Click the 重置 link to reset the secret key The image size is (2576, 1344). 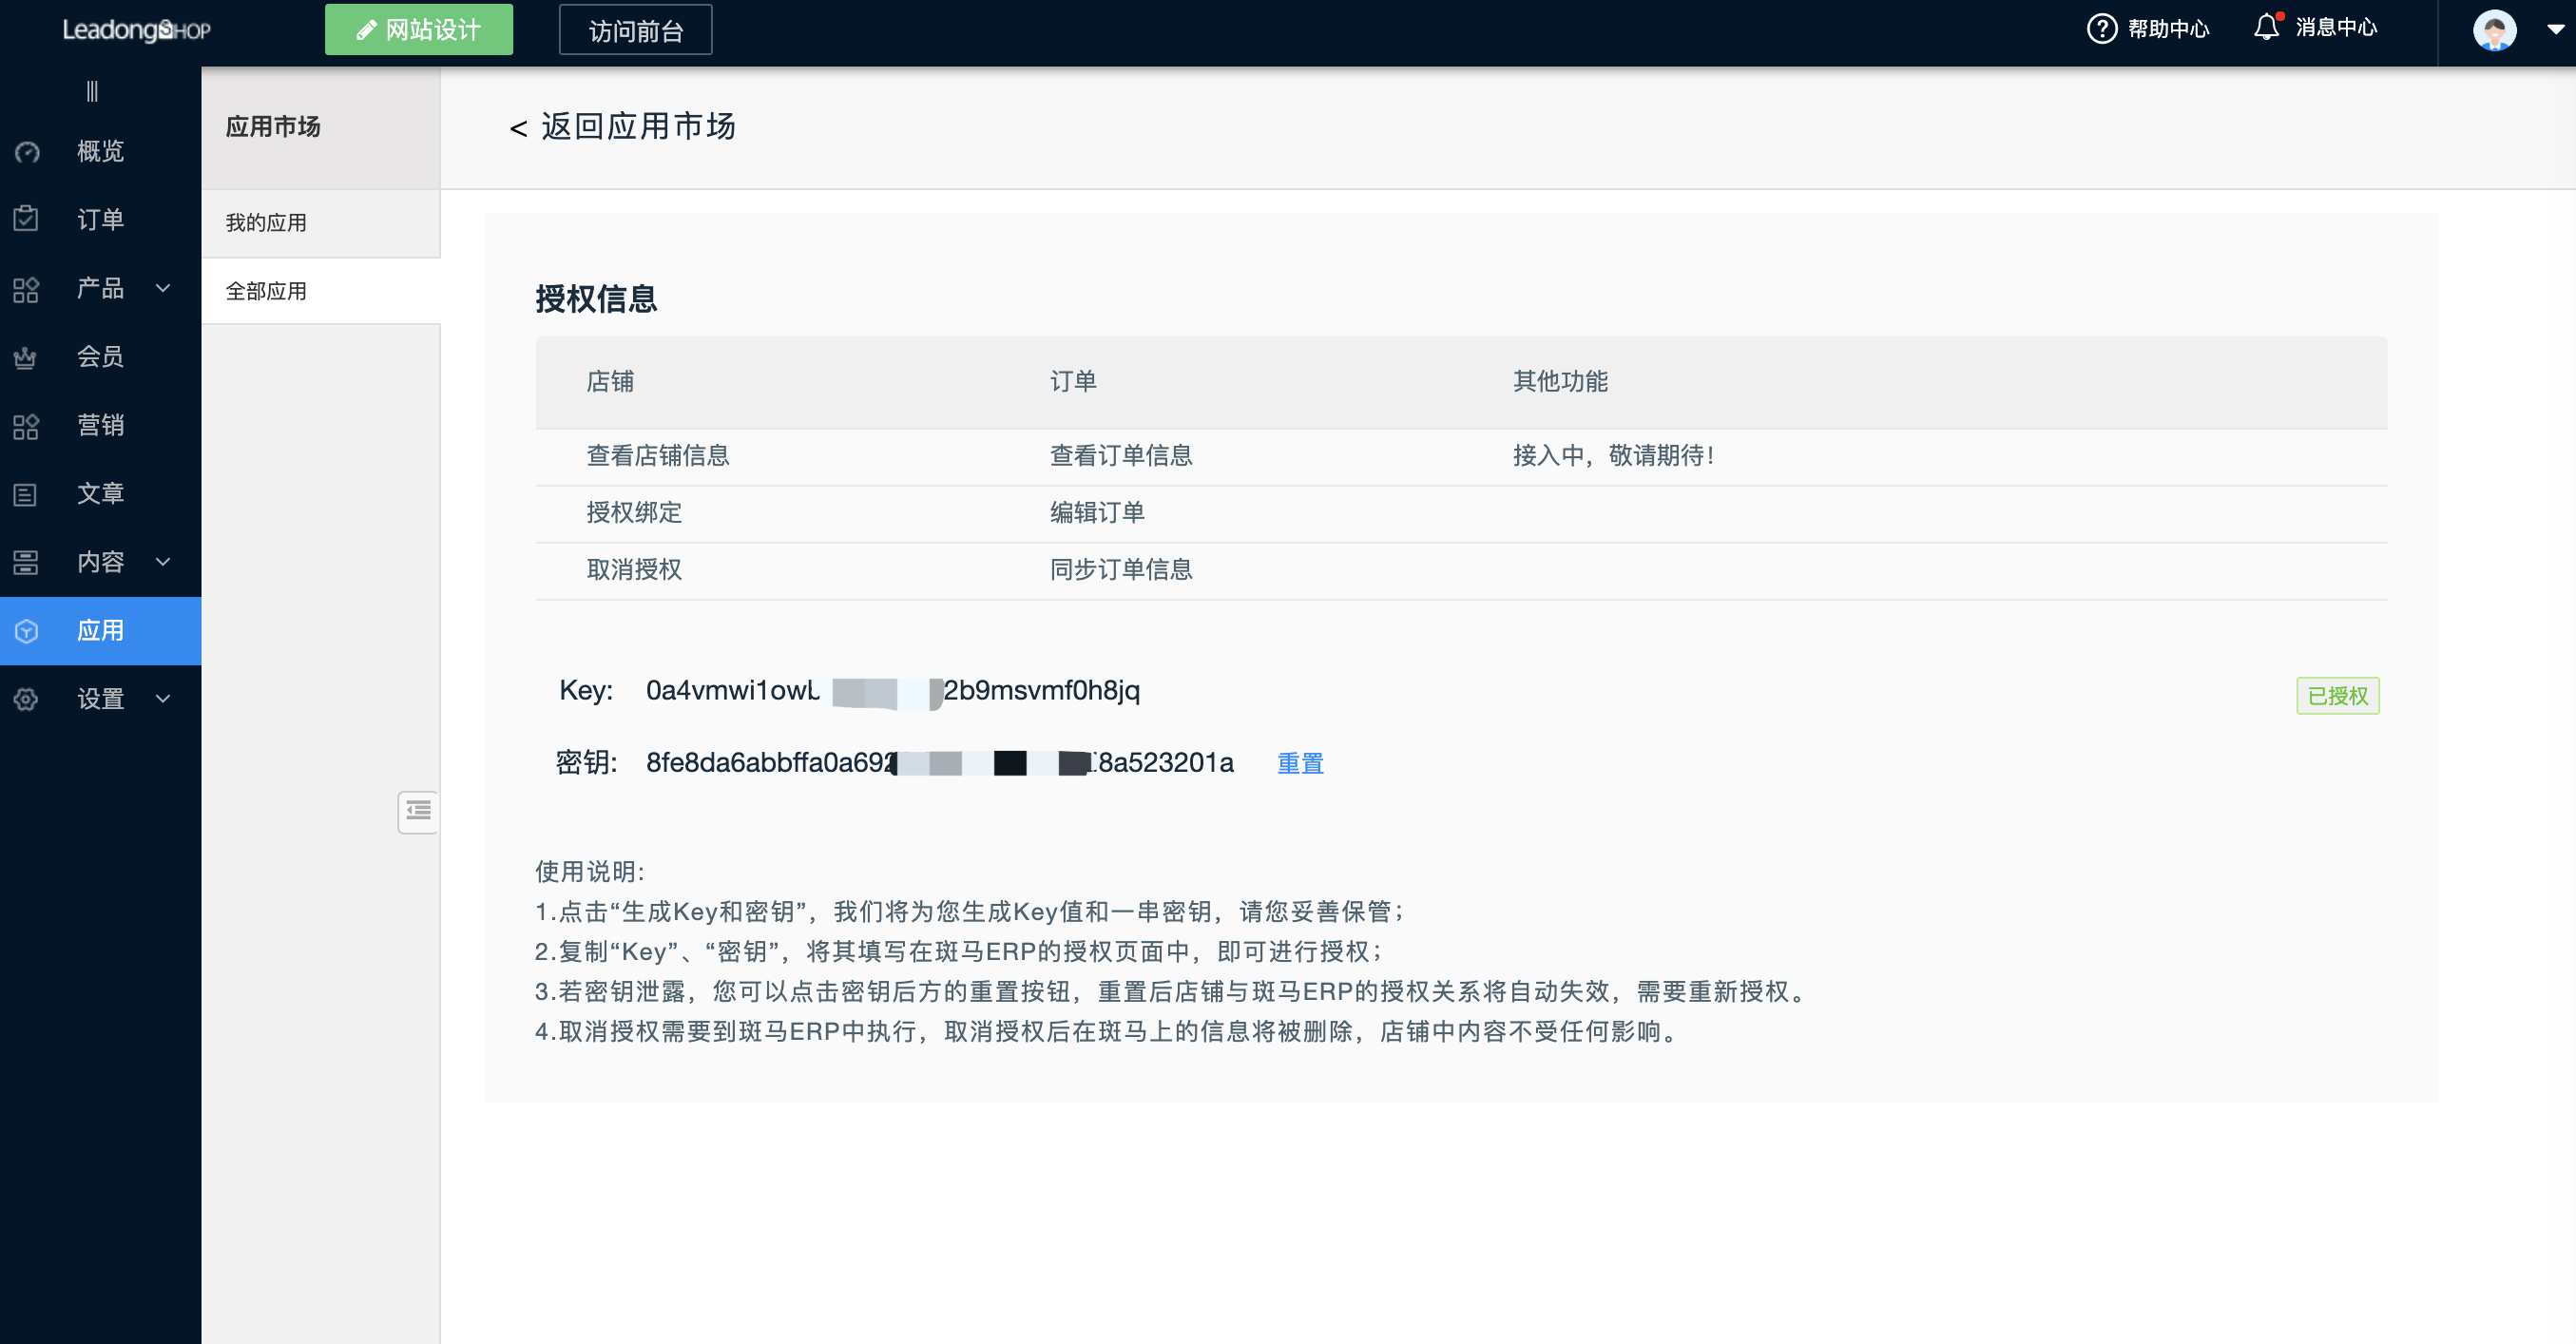tap(1299, 762)
